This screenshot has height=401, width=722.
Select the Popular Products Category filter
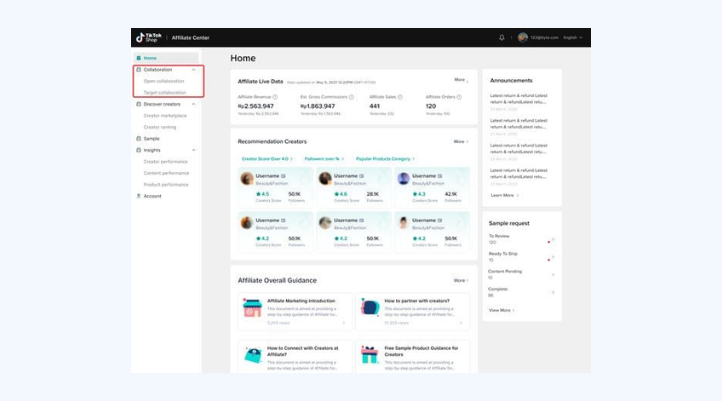click(x=385, y=158)
